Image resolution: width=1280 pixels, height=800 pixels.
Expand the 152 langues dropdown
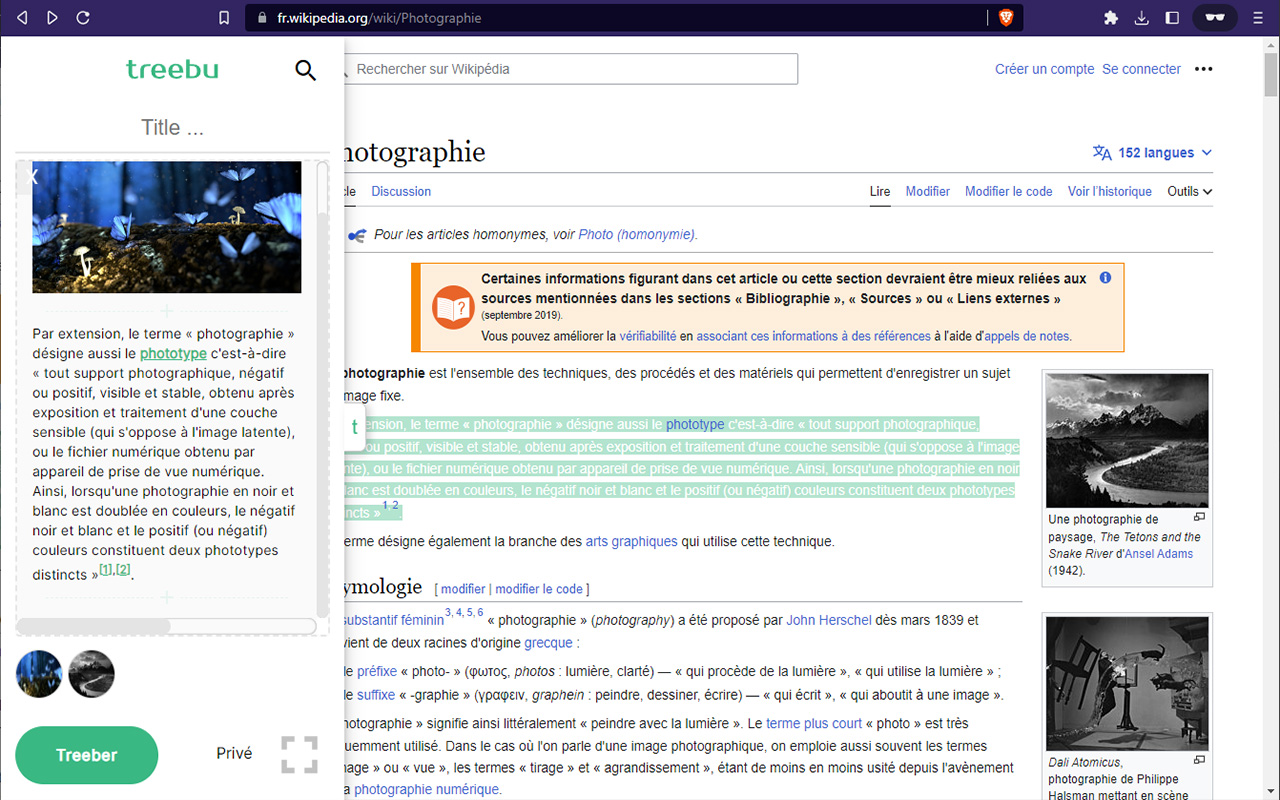coord(1153,153)
